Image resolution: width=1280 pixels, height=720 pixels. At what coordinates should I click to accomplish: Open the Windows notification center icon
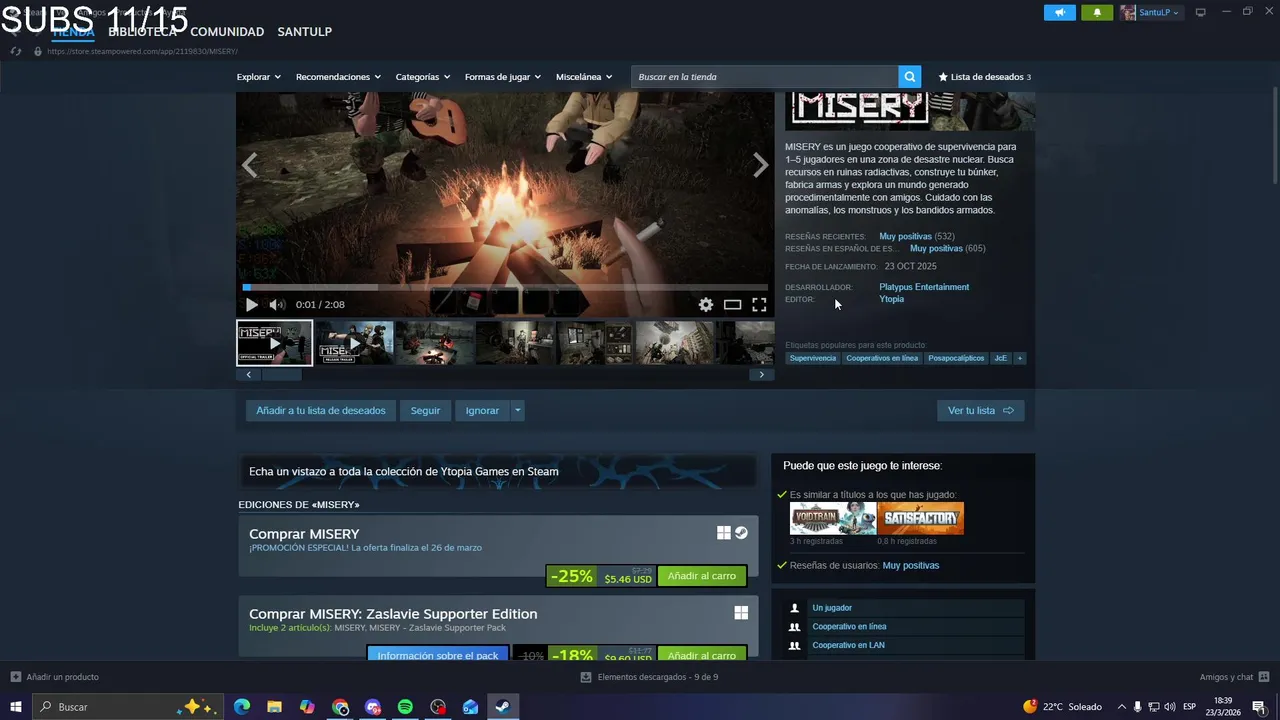tap(1259, 707)
